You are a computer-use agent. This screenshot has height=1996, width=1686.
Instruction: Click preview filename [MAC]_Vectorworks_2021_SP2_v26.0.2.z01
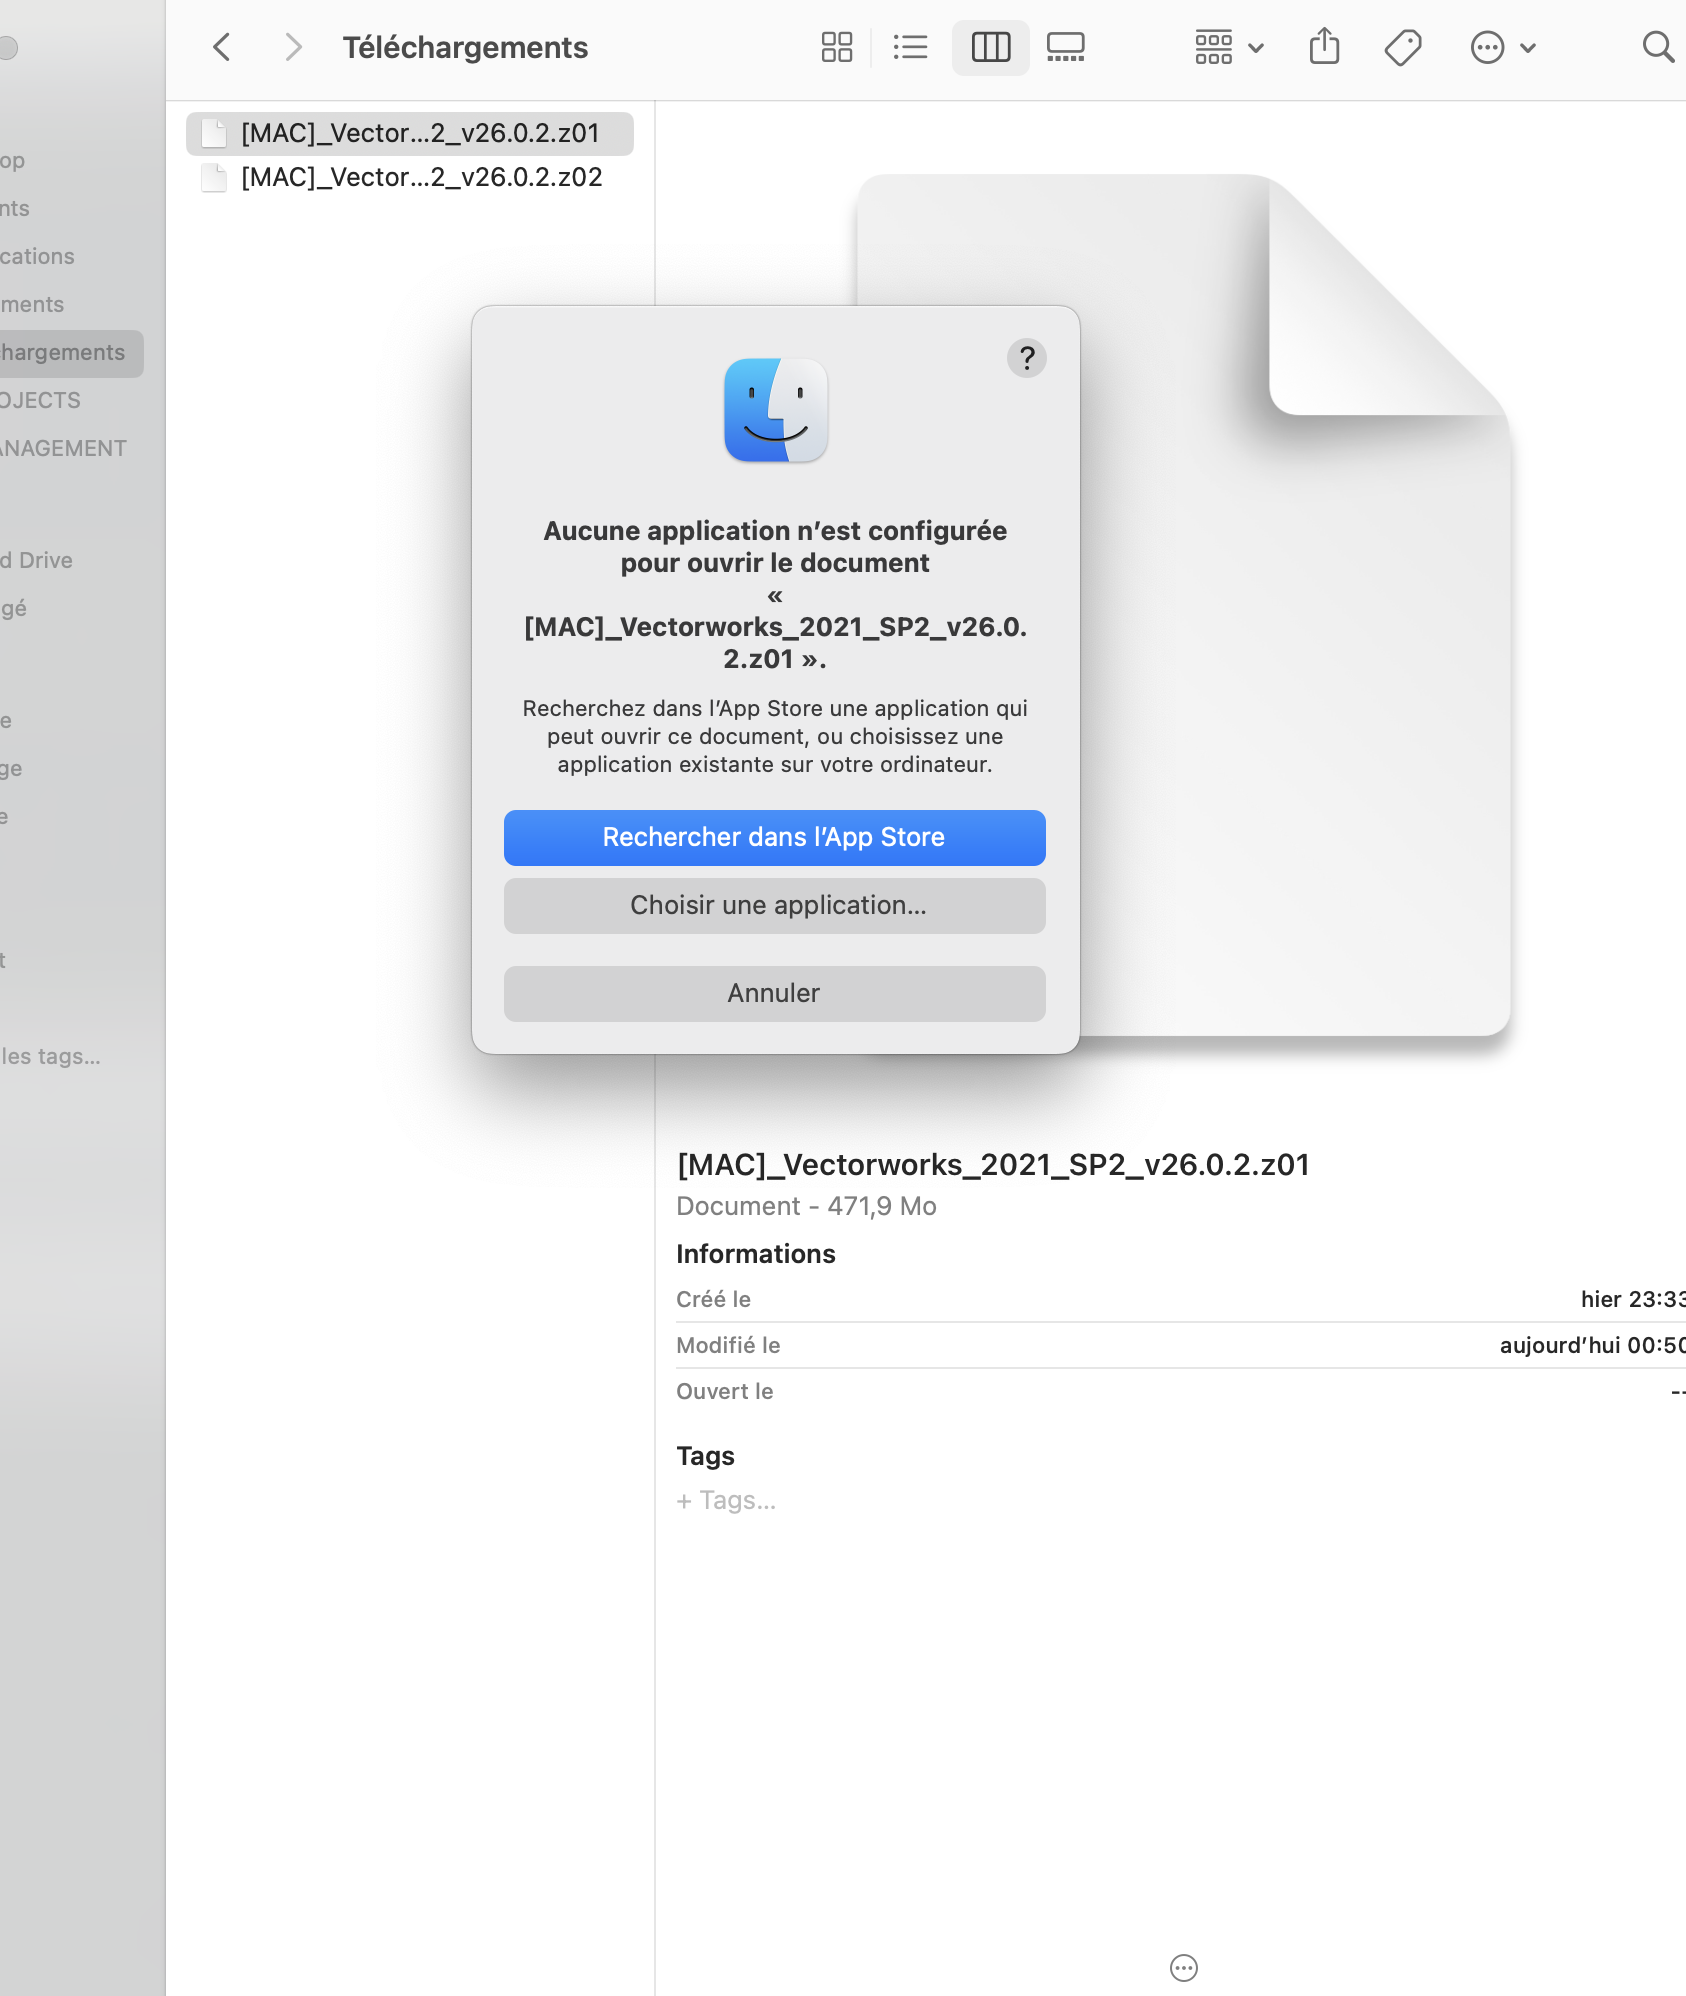tap(993, 1165)
